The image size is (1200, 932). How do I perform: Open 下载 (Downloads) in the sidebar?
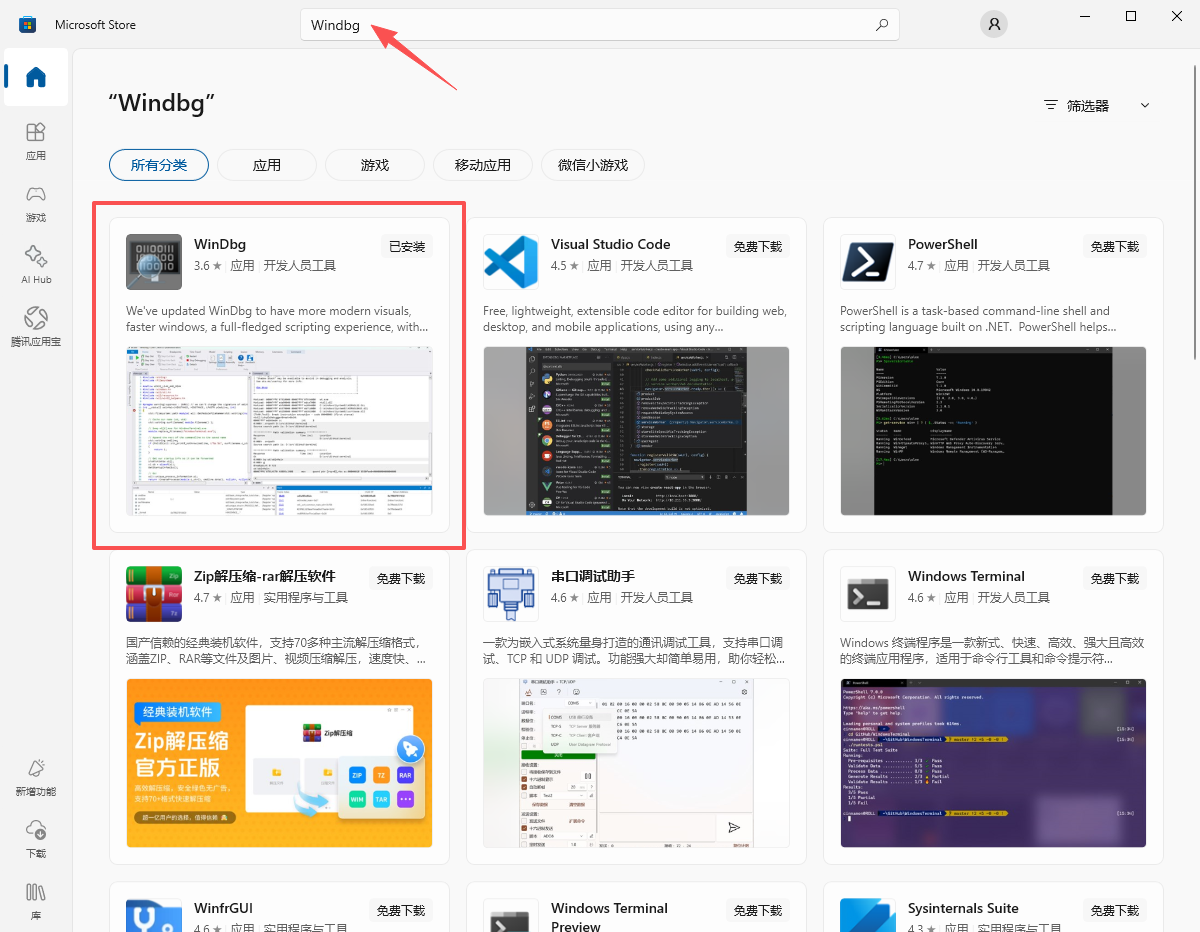click(x=36, y=839)
